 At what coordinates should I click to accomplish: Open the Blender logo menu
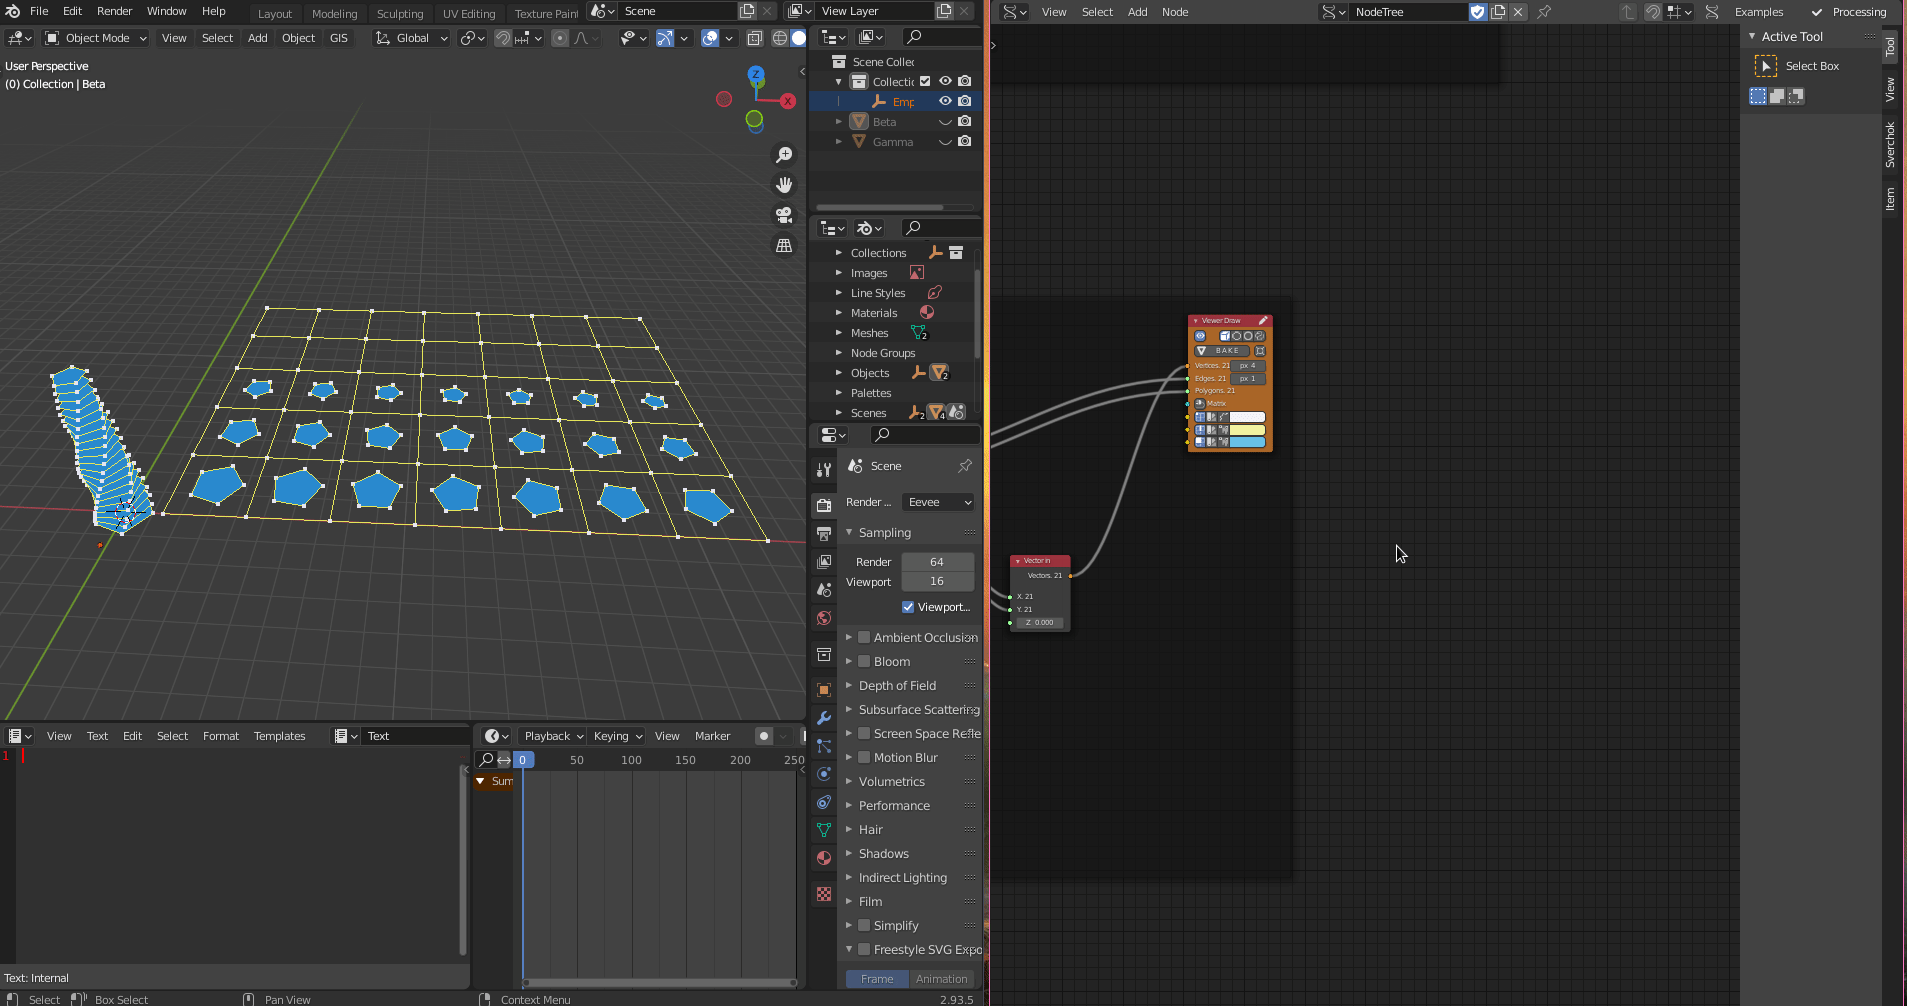(x=13, y=11)
